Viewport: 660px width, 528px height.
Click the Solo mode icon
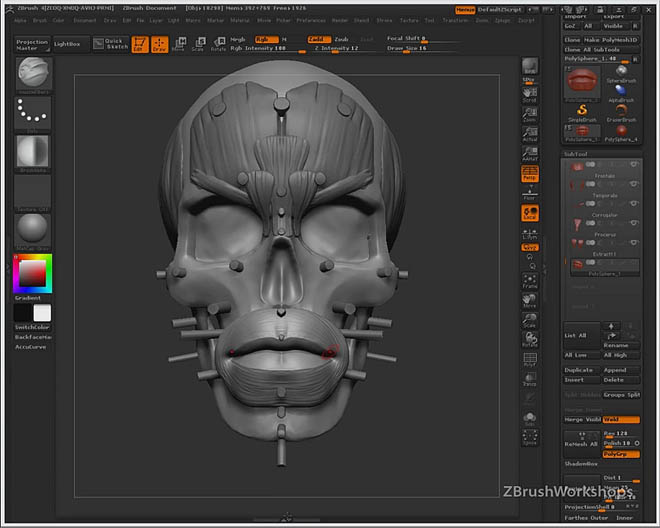point(530,418)
